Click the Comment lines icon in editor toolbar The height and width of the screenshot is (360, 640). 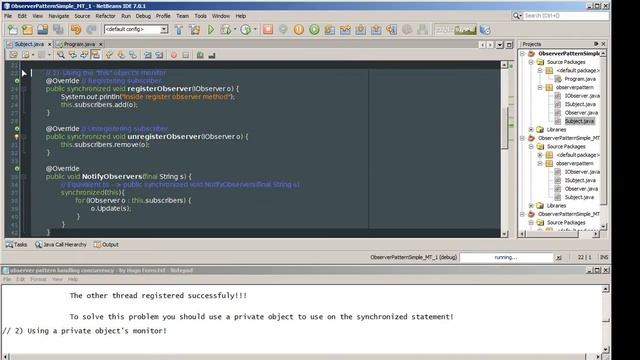(x=200, y=55)
